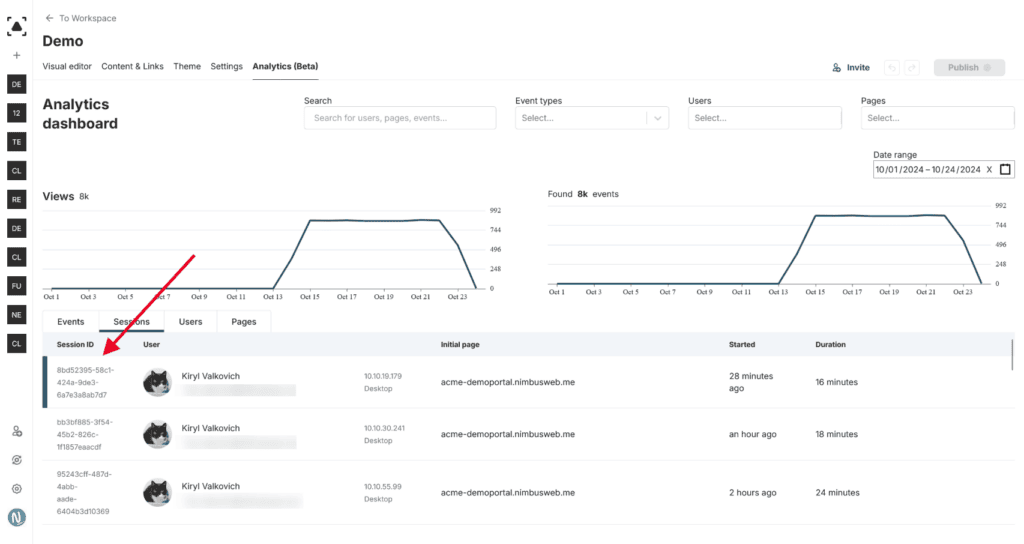This screenshot has height=544, width=1024.
Task: Click the Publish button
Action: point(969,67)
